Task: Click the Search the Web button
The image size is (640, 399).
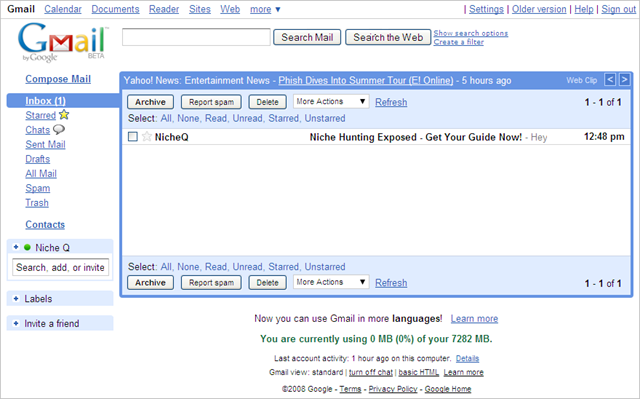Action: [x=388, y=37]
